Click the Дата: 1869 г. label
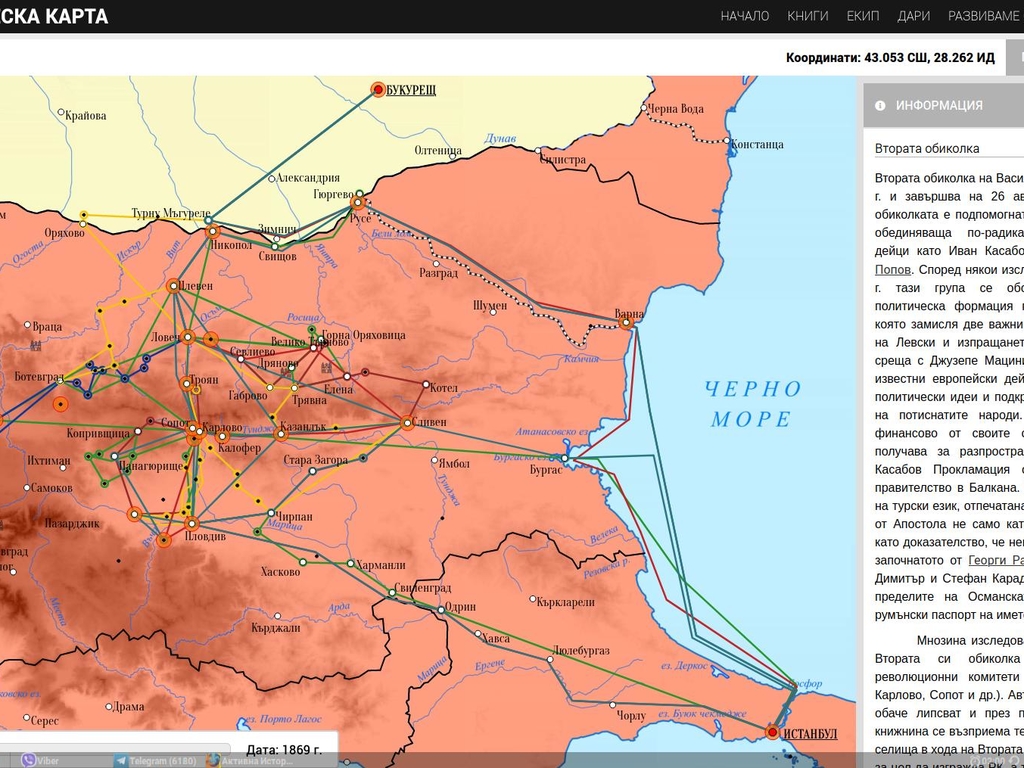The width and height of the screenshot is (1024, 768). [284, 749]
